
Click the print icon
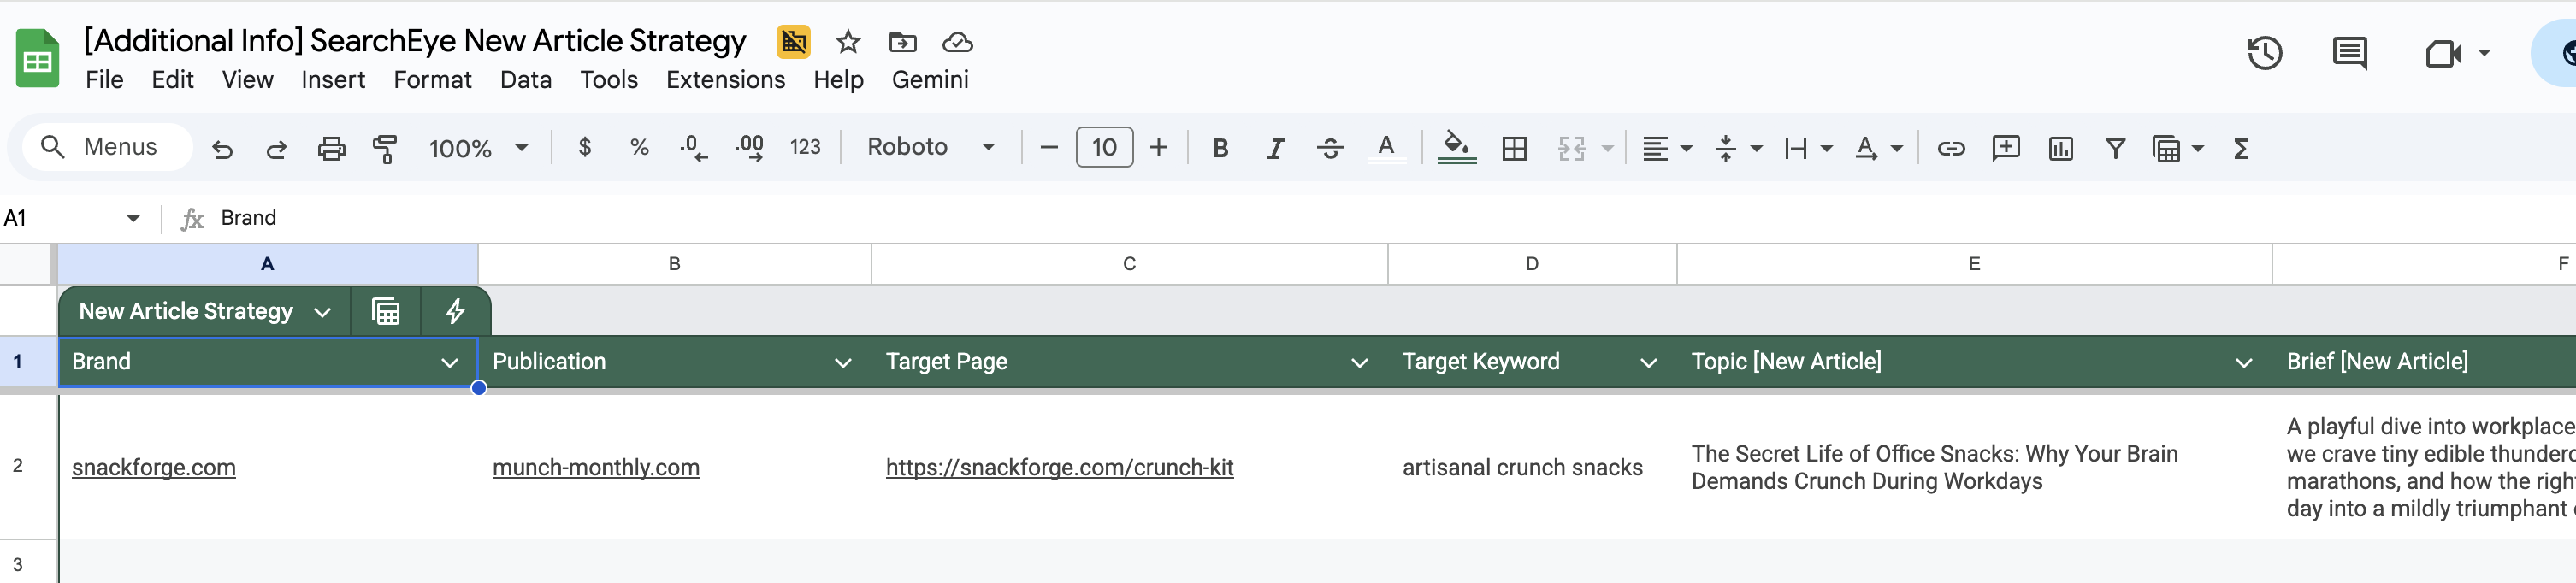(x=331, y=148)
